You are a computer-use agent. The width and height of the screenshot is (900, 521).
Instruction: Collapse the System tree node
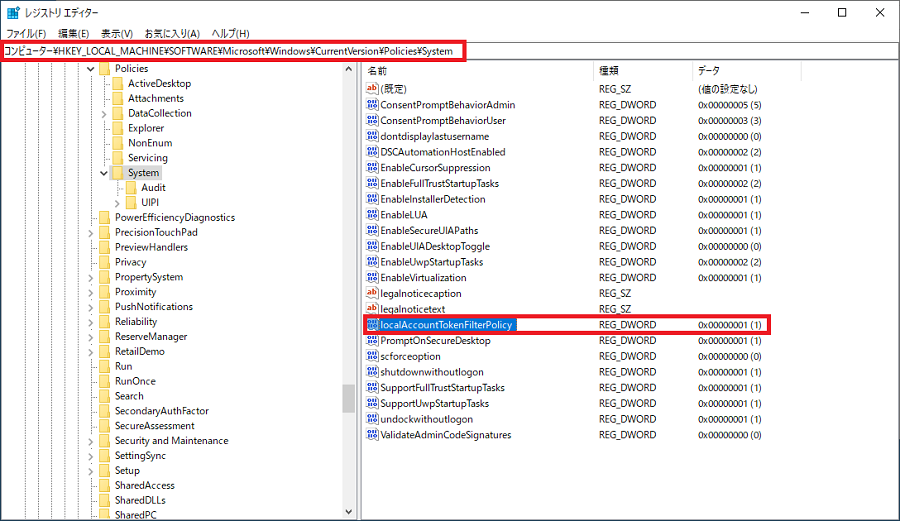104,173
